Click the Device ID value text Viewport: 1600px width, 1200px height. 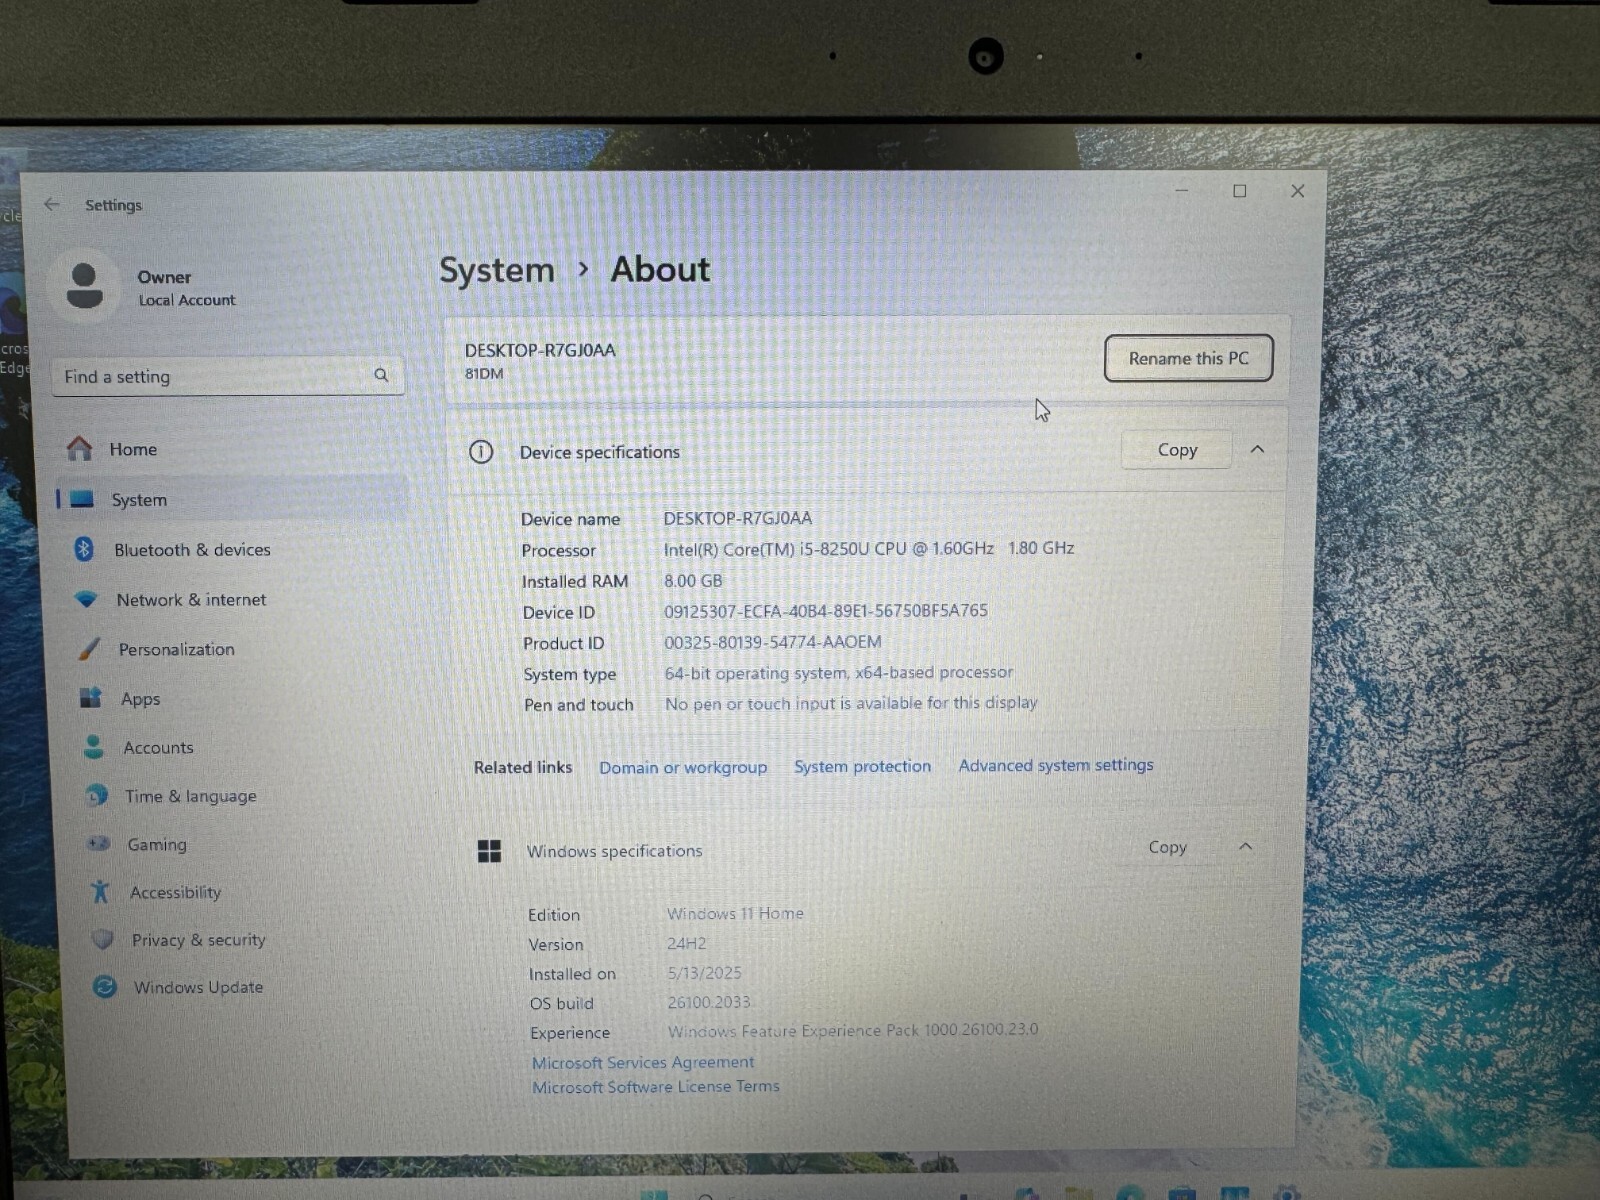(x=826, y=611)
